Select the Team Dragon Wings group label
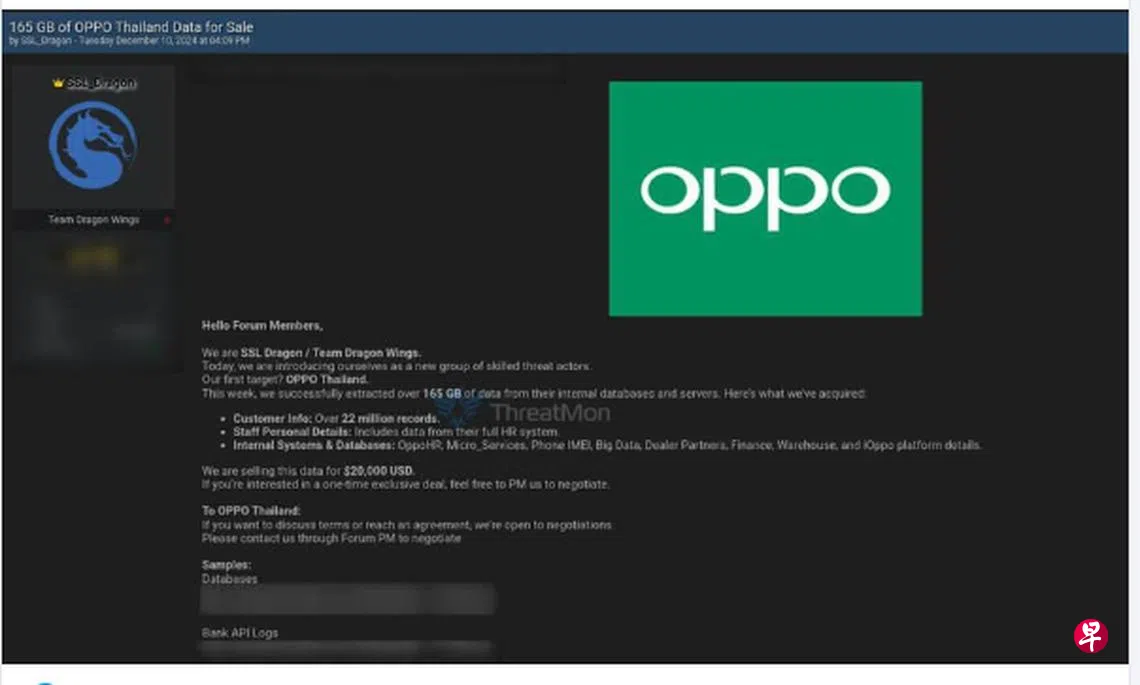1140x685 pixels. coord(93,220)
